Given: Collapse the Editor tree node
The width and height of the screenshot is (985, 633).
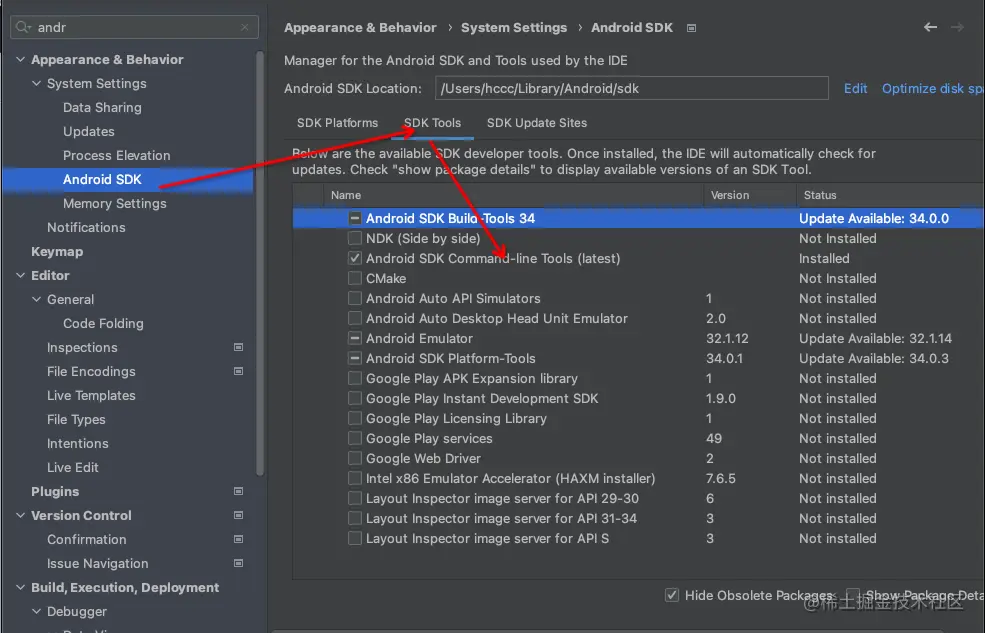Looking at the screenshot, I should click(21, 275).
